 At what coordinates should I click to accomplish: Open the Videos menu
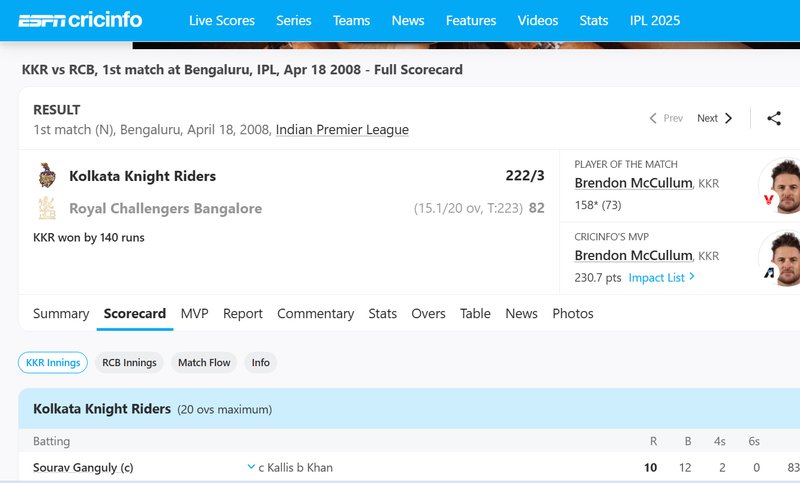coord(538,20)
